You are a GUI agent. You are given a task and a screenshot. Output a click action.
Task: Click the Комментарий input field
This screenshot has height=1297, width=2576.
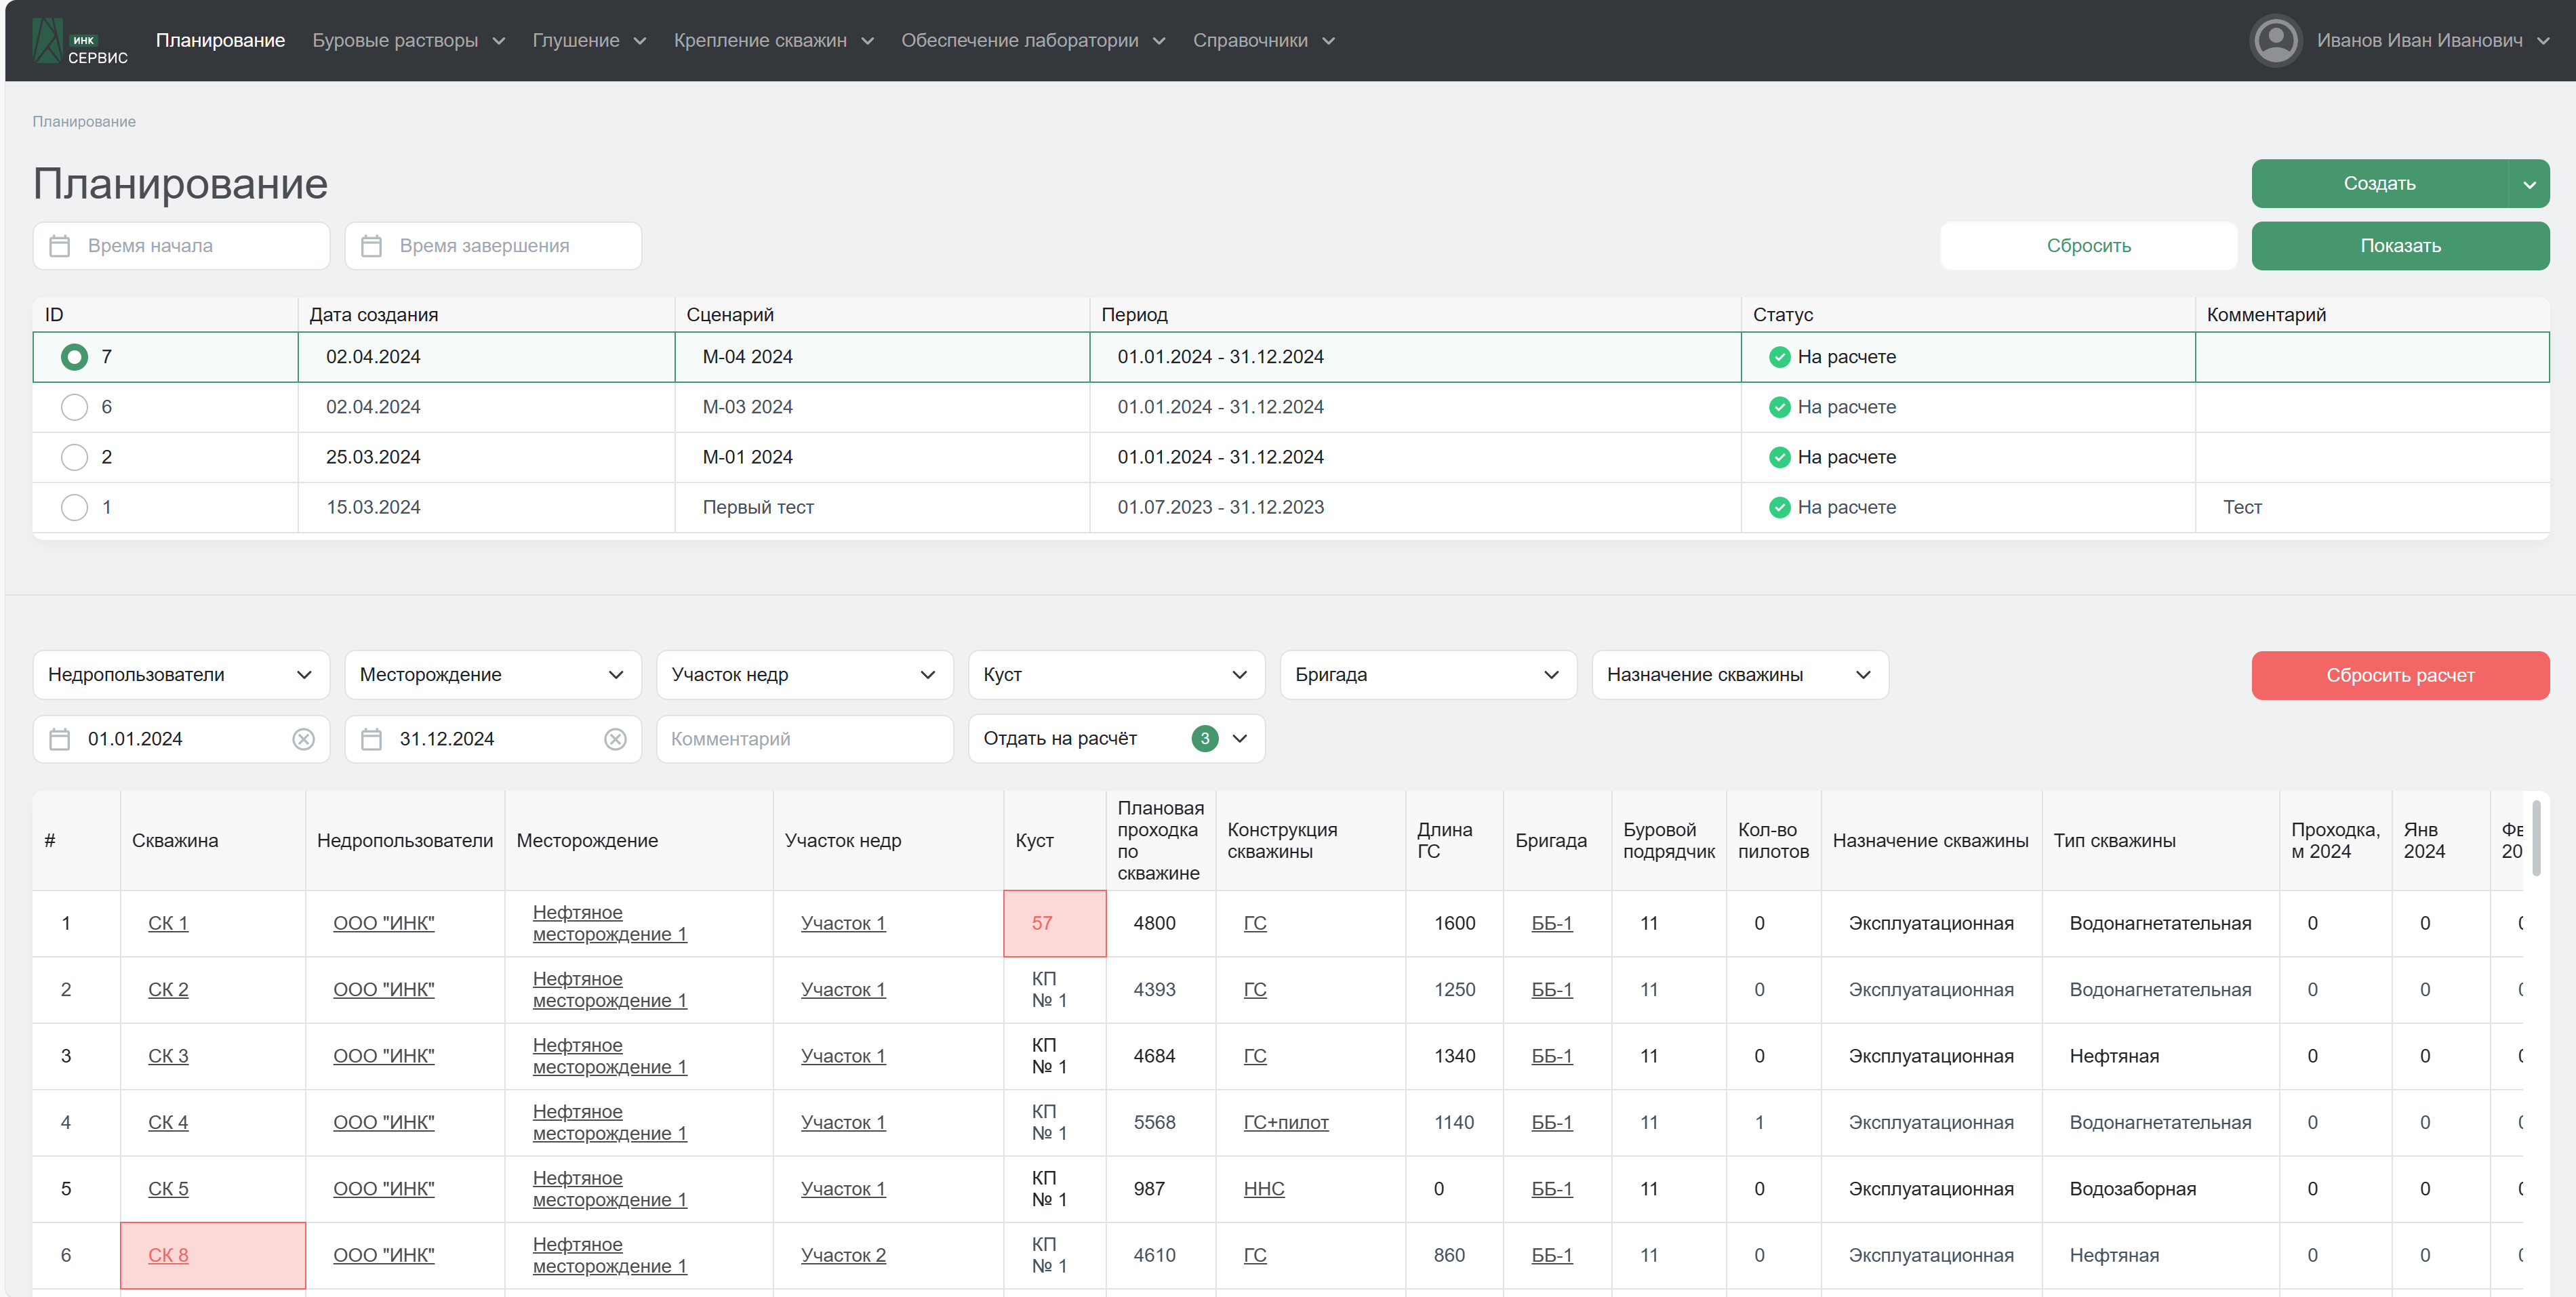(x=805, y=739)
